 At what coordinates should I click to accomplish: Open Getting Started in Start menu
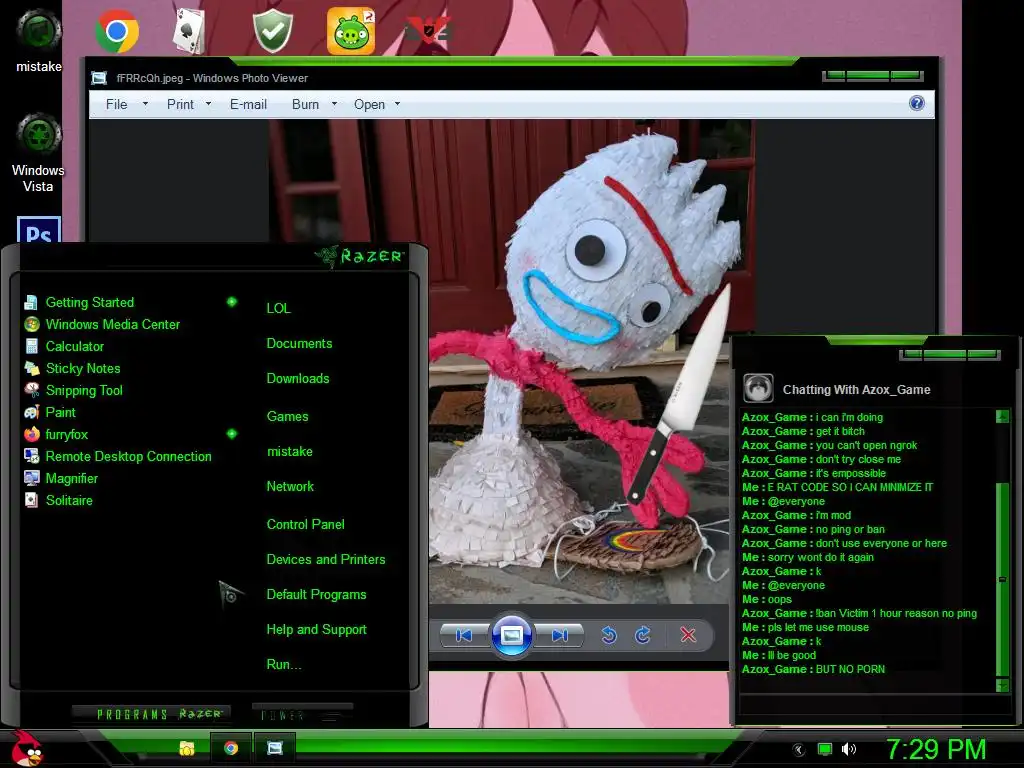[89, 302]
